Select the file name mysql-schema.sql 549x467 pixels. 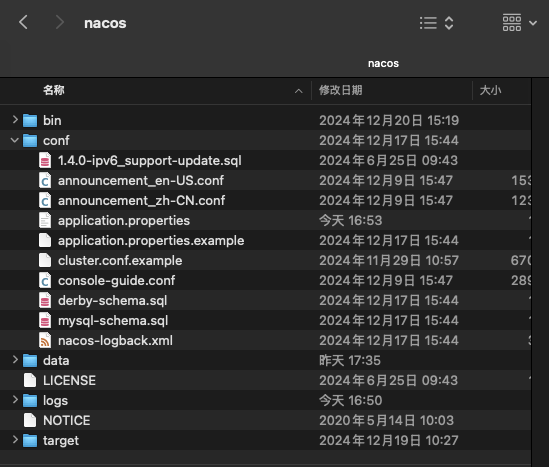(113, 321)
